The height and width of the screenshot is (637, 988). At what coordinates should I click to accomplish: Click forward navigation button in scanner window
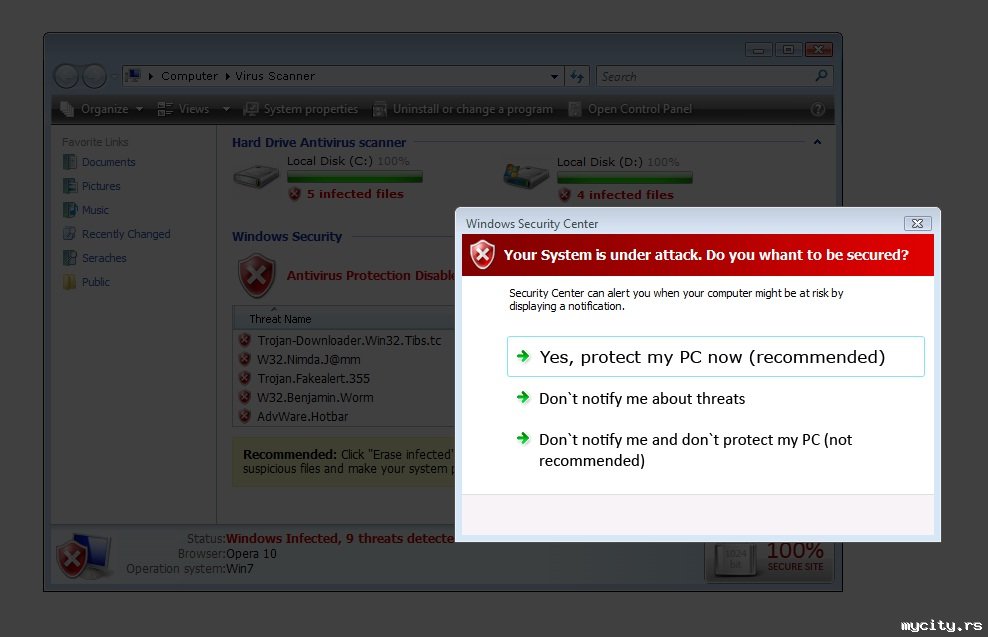tap(95, 76)
